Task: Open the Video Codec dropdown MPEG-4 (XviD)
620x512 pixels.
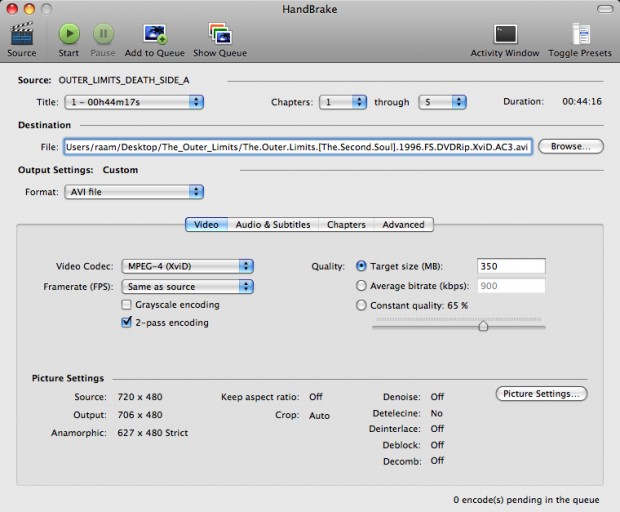Action: click(187, 266)
